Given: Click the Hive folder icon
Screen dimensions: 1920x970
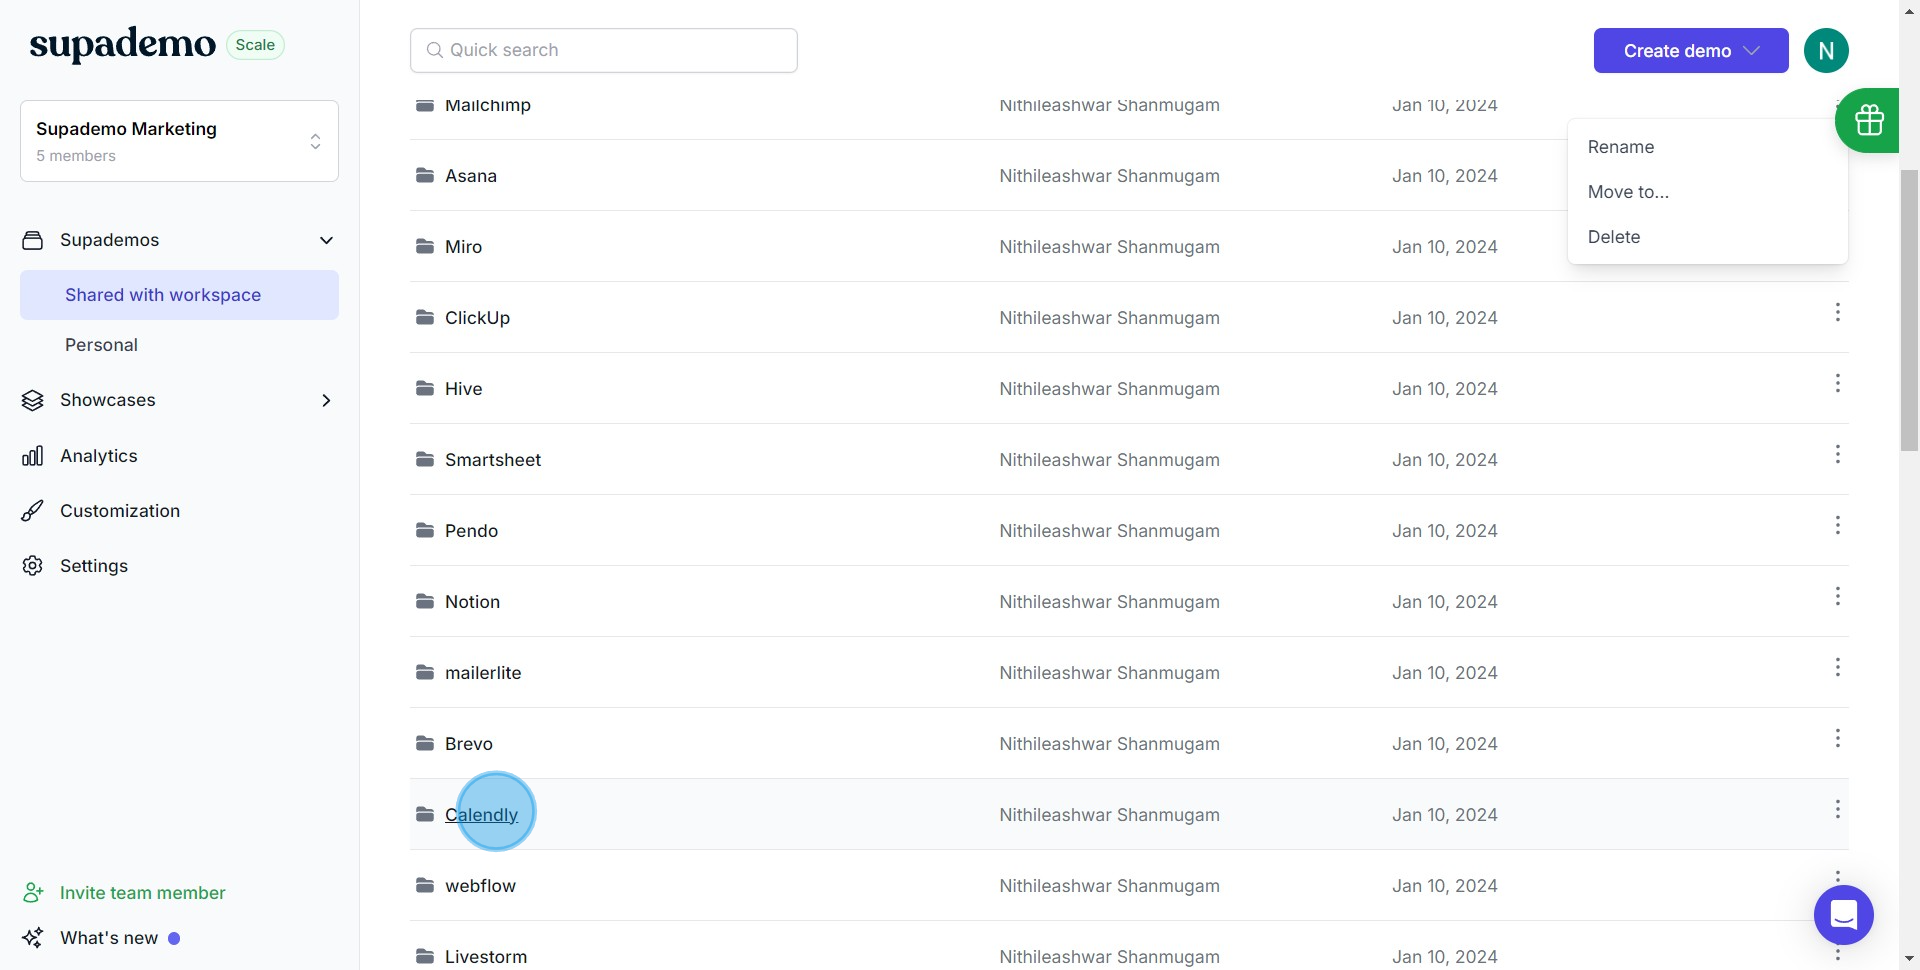Looking at the screenshot, I should click(x=425, y=388).
